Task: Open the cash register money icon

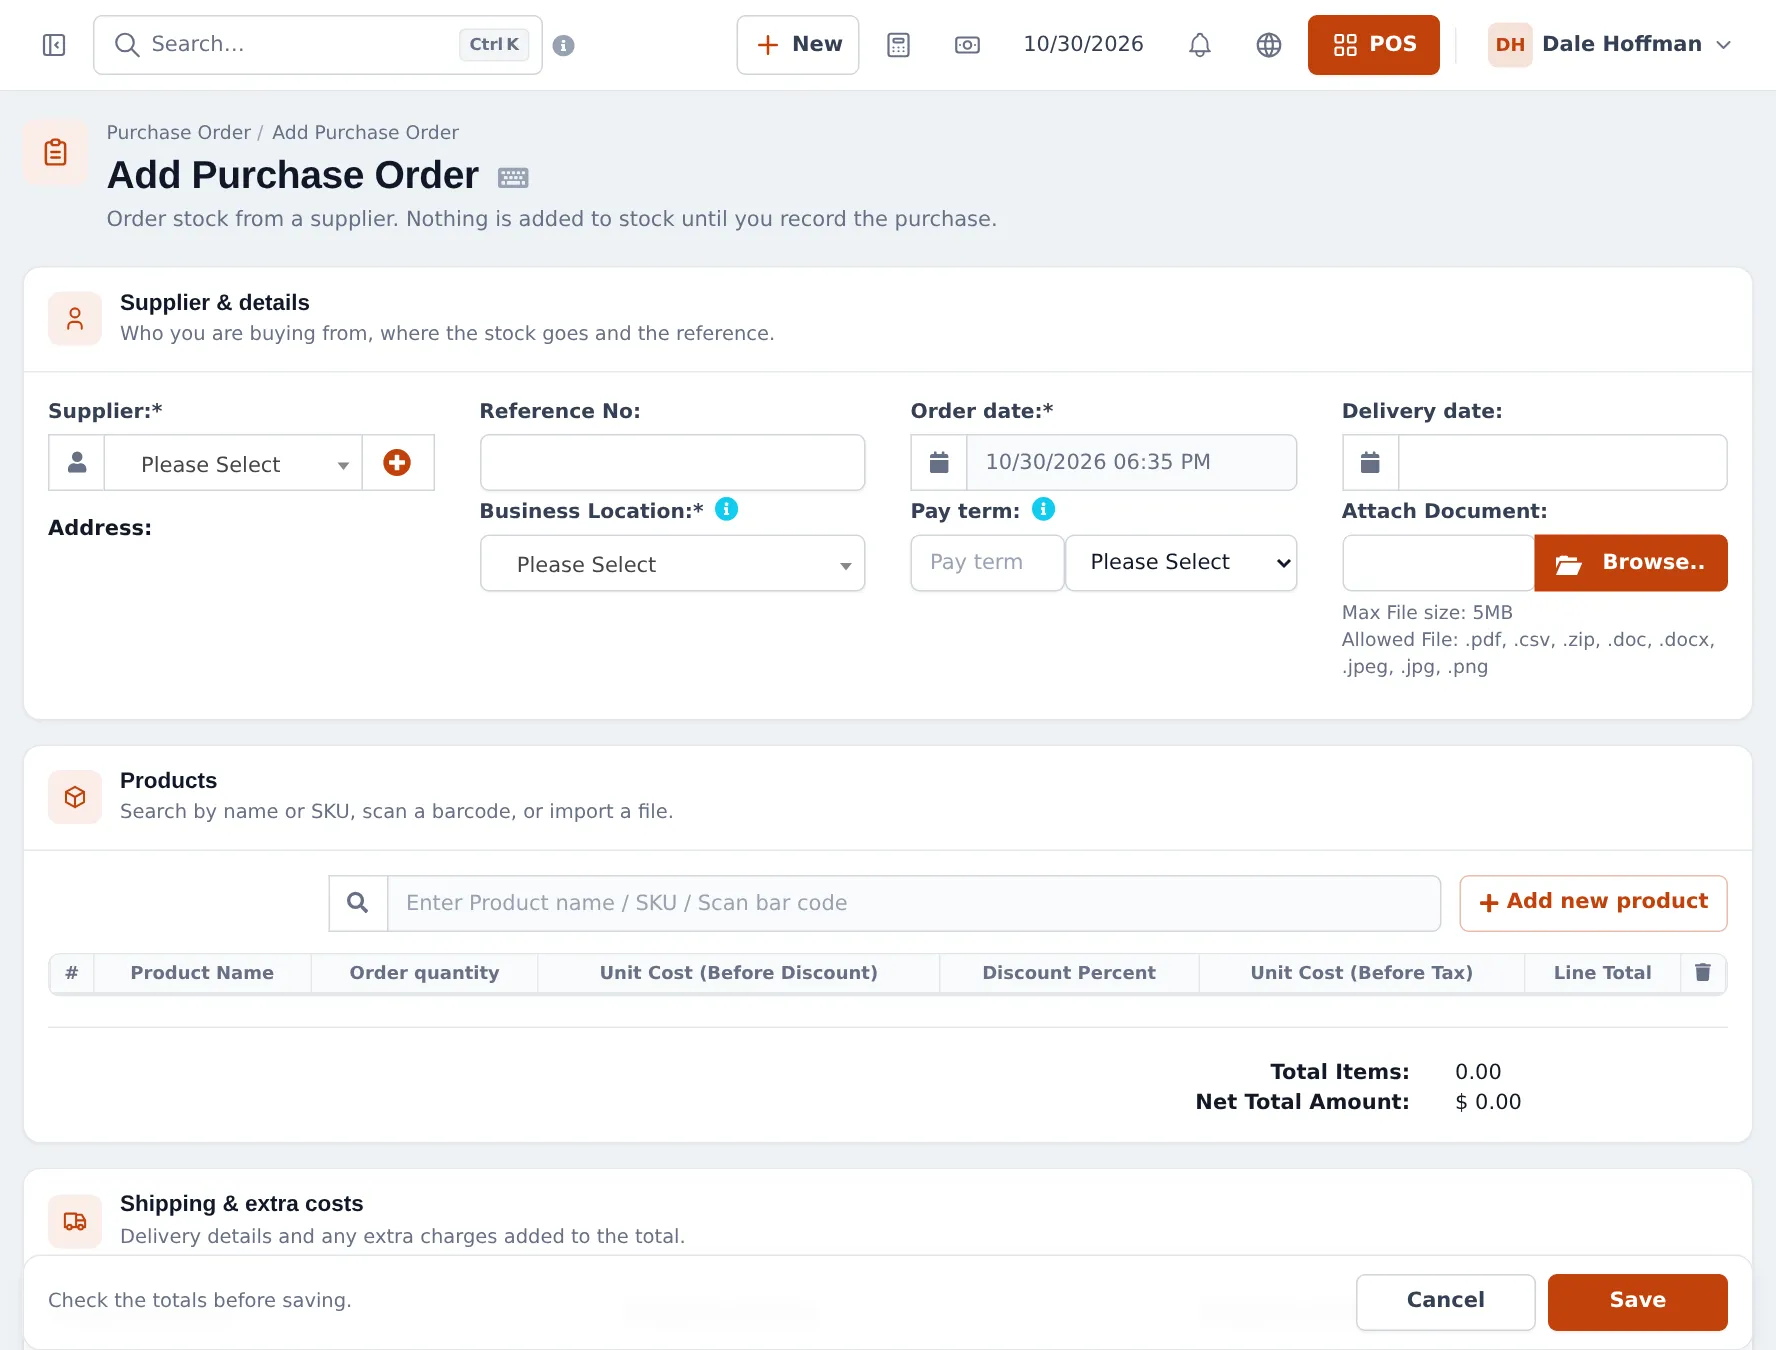Action: 967,45
